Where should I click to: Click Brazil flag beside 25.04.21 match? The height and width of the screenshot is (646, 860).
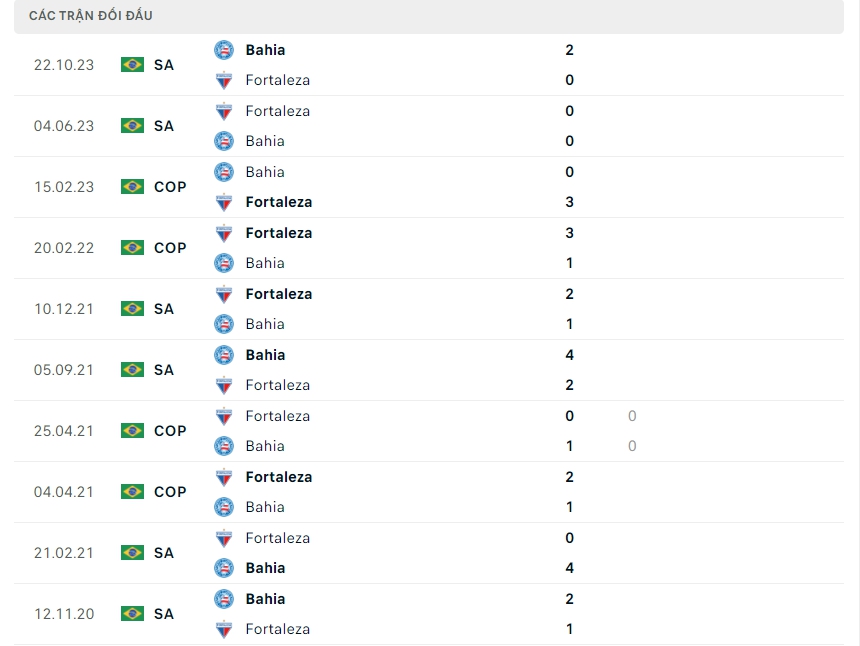point(132,431)
